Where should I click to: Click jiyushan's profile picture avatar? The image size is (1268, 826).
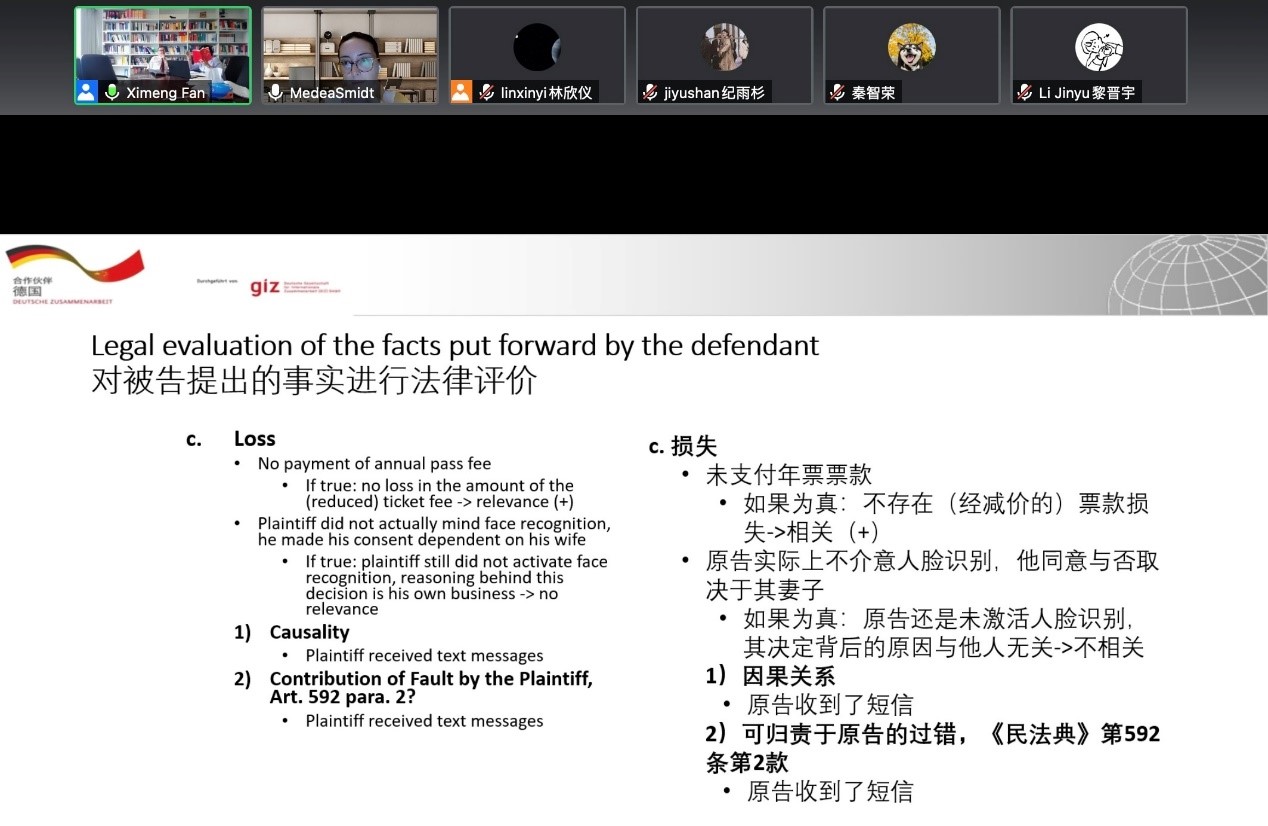(x=724, y=47)
